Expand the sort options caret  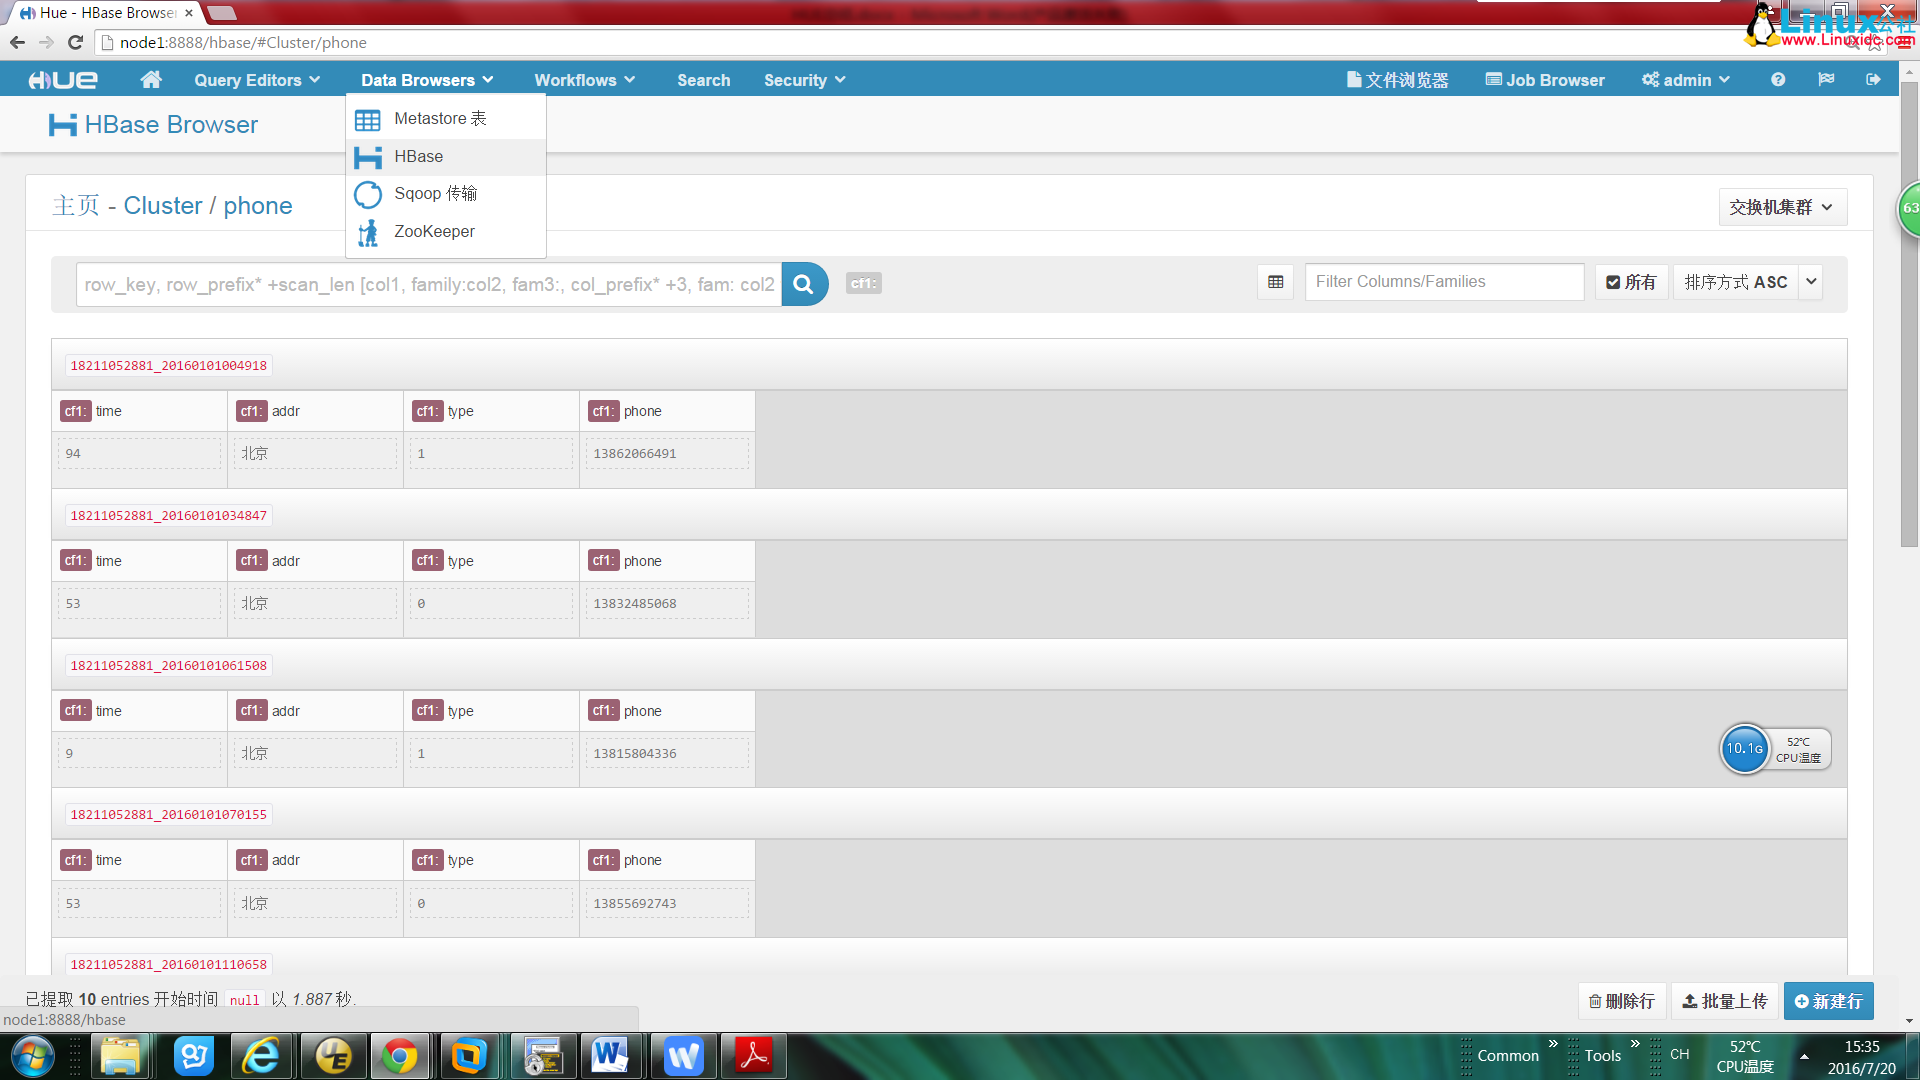pyautogui.click(x=1811, y=282)
